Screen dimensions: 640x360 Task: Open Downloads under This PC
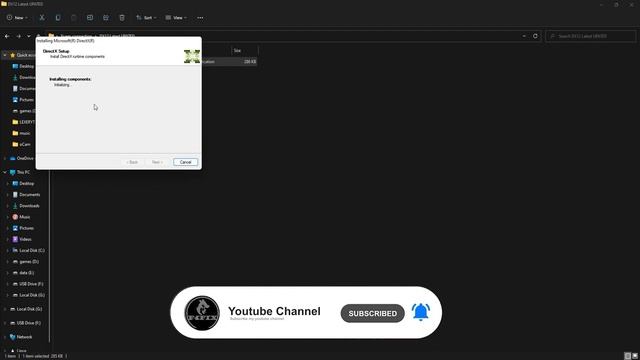tap(26, 206)
